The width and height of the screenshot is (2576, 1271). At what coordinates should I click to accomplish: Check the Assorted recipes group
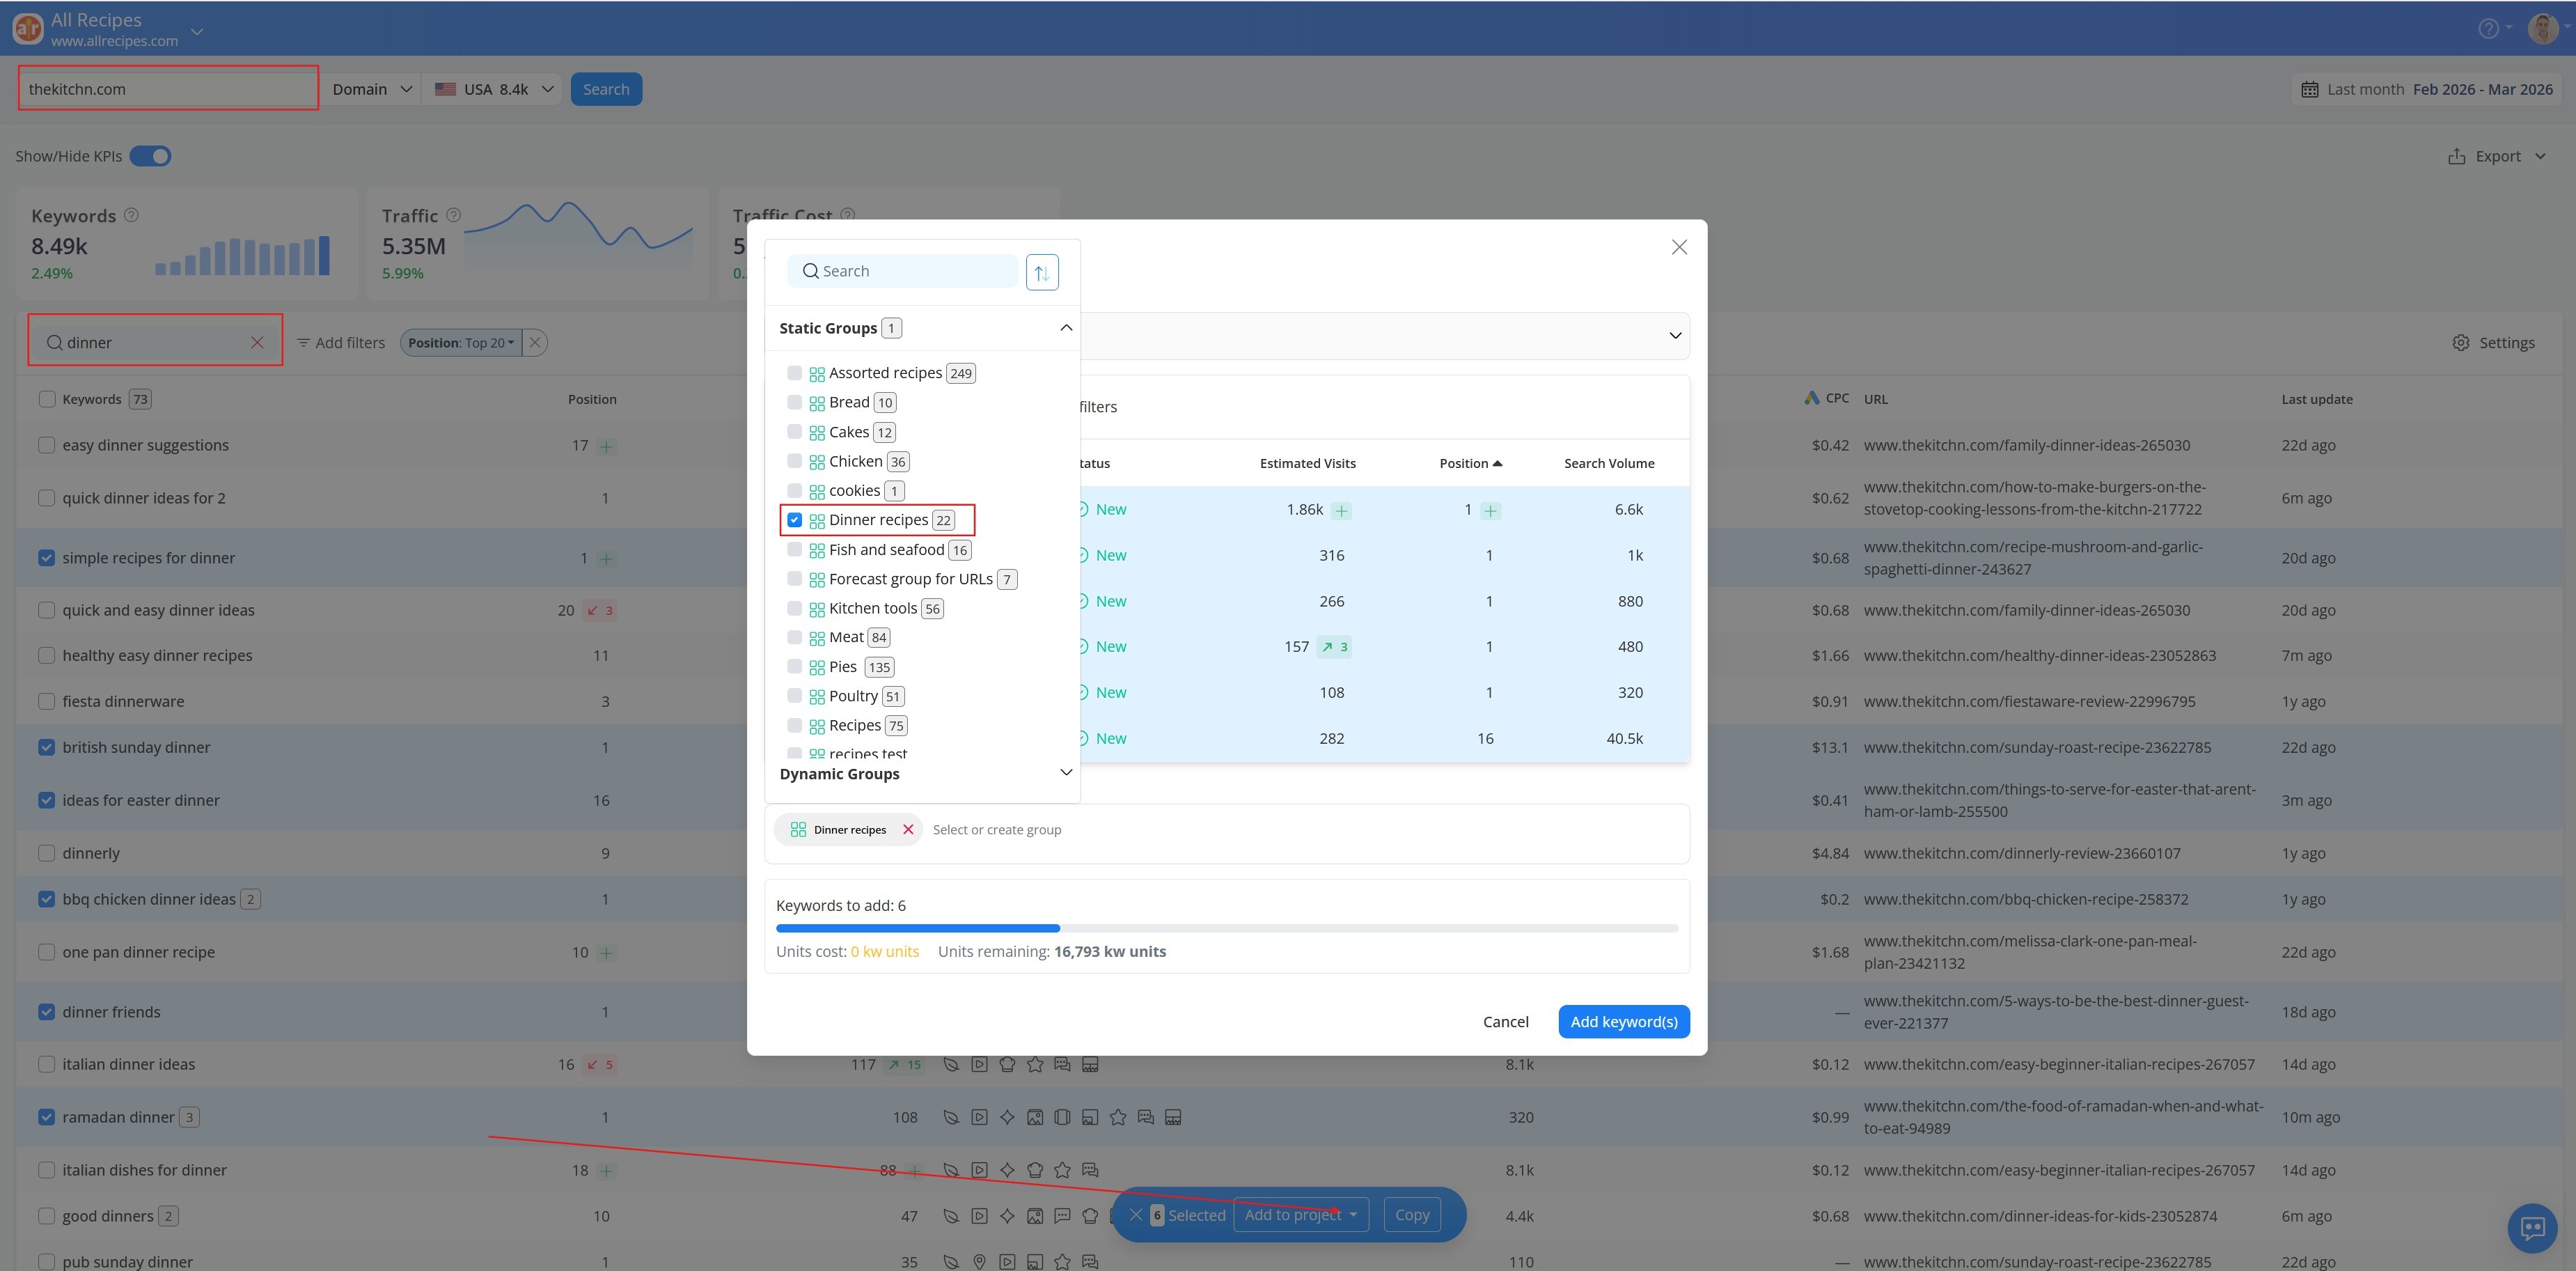pyautogui.click(x=794, y=372)
